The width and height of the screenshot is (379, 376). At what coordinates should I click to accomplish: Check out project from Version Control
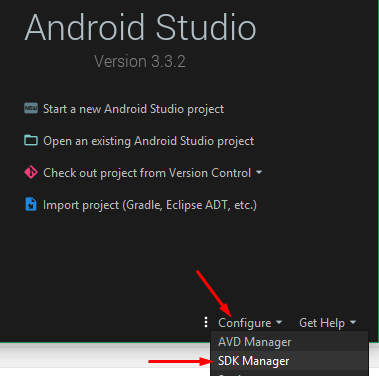pyautogui.click(x=147, y=173)
